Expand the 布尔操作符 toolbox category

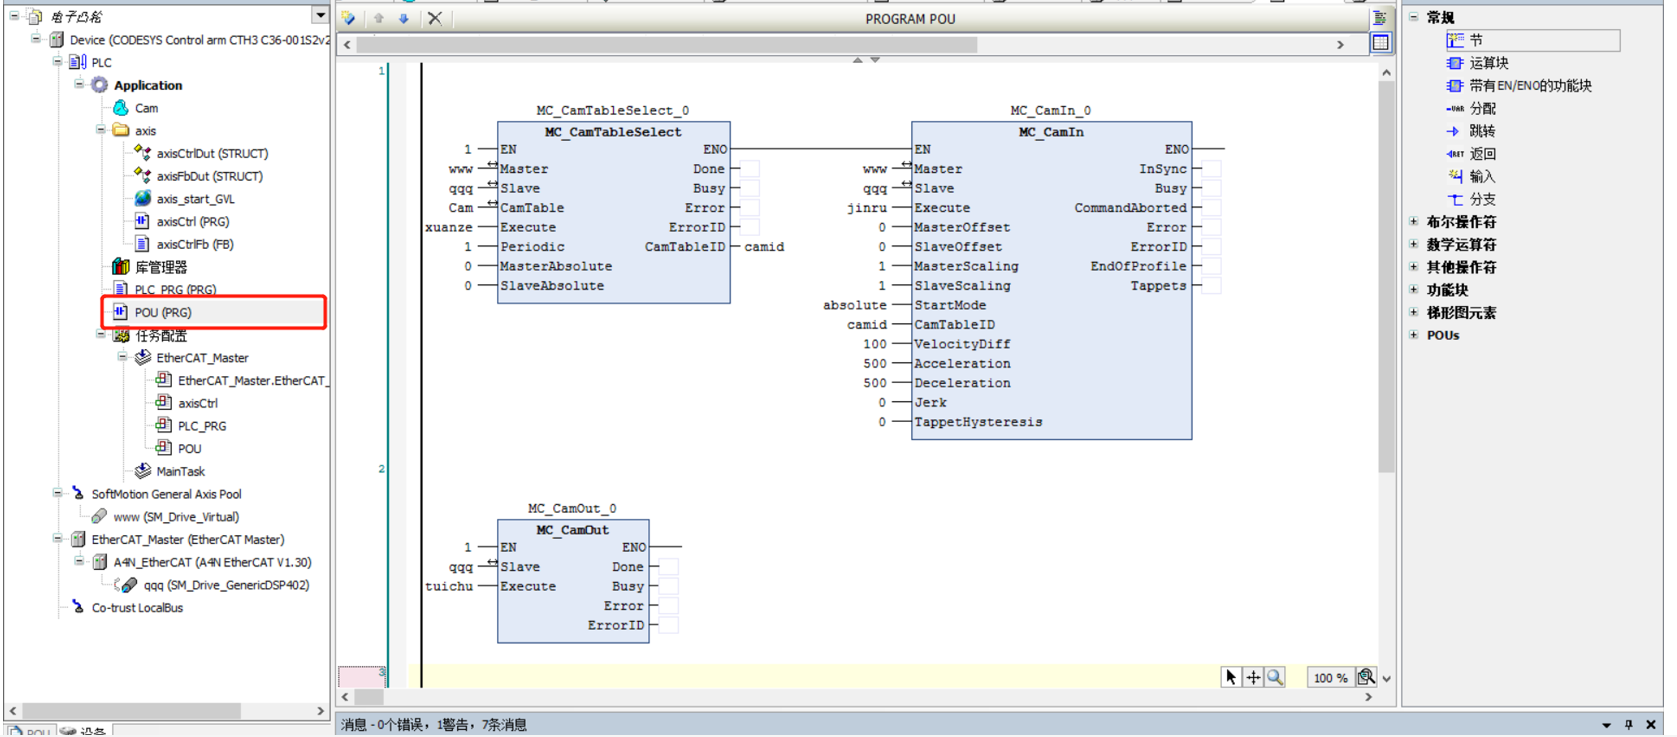pyautogui.click(x=1414, y=222)
